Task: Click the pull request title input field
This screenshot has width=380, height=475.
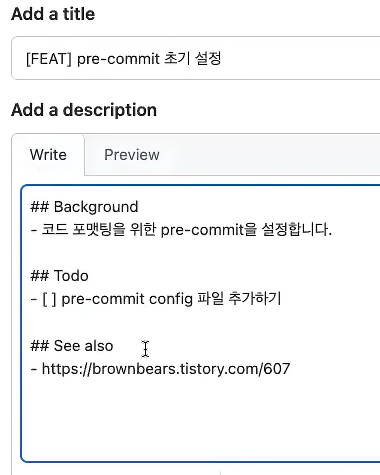Action: [x=197, y=58]
